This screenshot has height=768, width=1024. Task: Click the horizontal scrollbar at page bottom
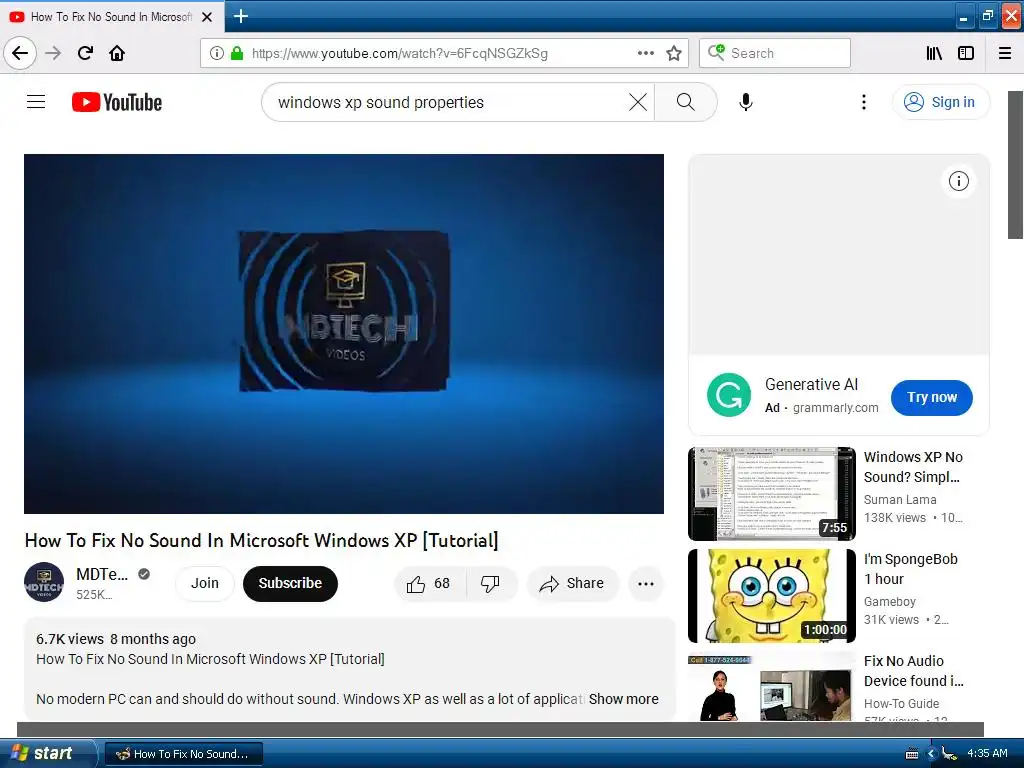pos(500,729)
